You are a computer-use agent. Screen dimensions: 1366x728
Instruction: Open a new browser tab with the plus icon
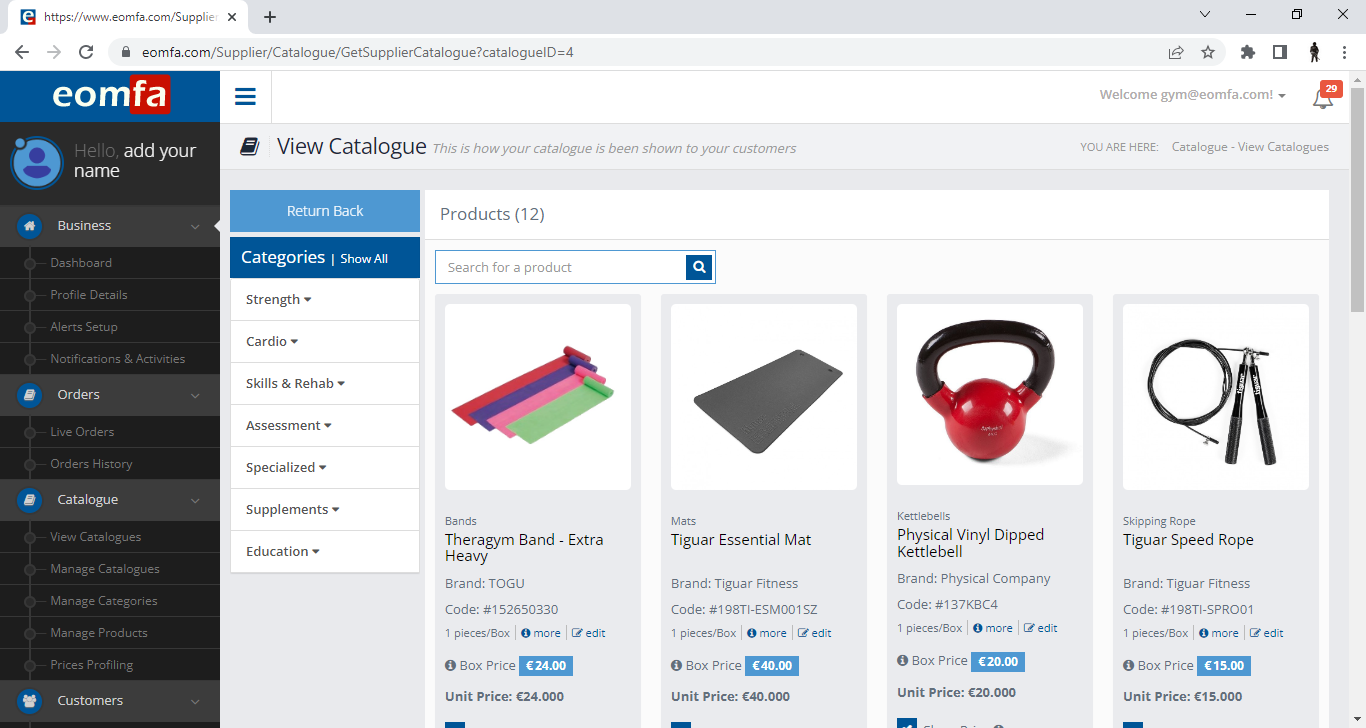pyautogui.click(x=270, y=17)
